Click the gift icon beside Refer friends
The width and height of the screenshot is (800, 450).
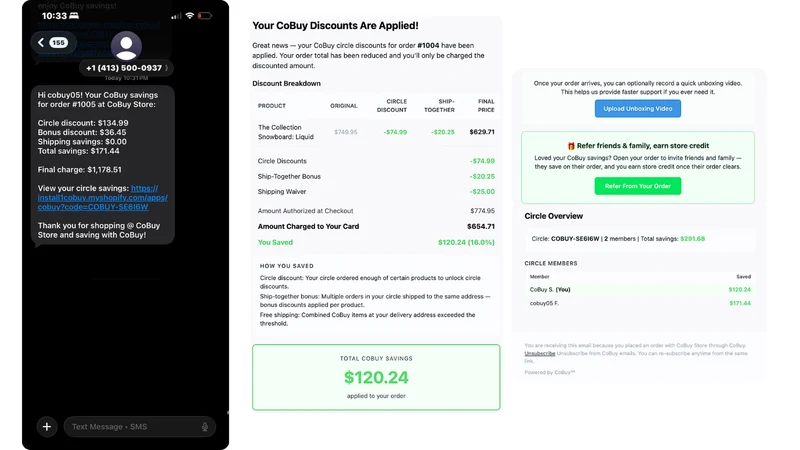tap(571, 146)
